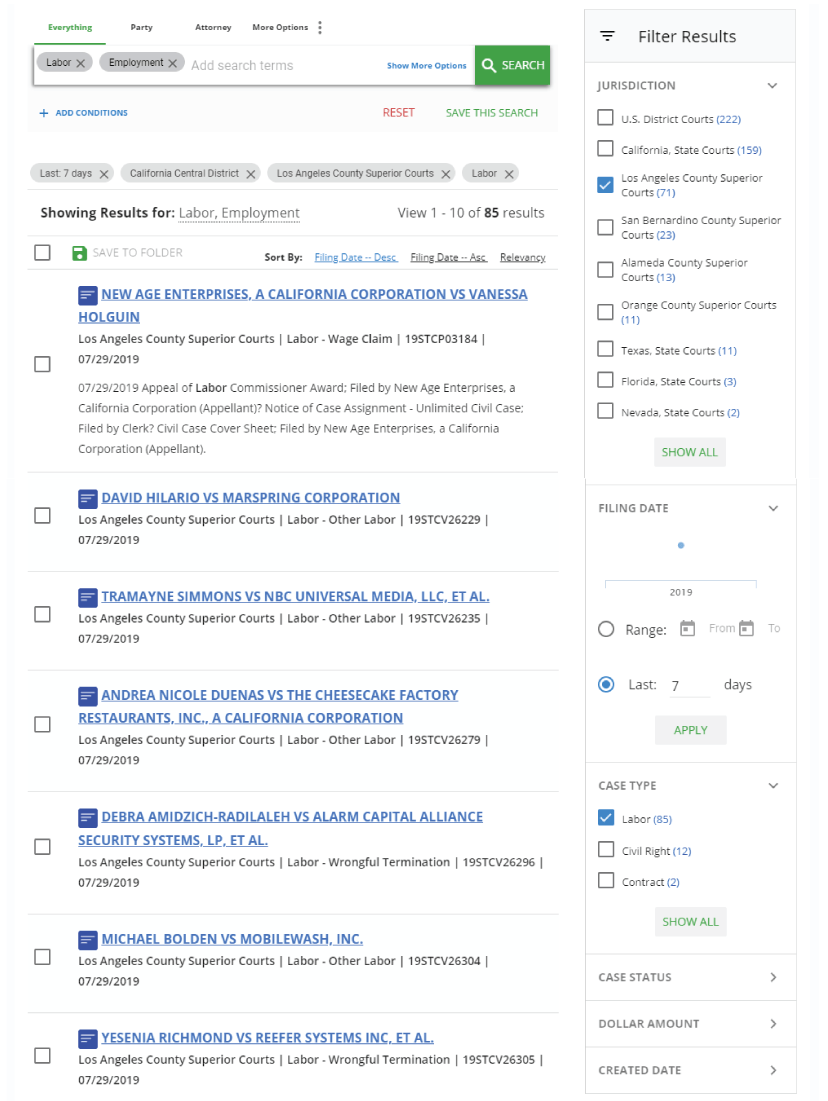Switch to the Party search tab
This screenshot has height=1101, width=828.
[141, 28]
